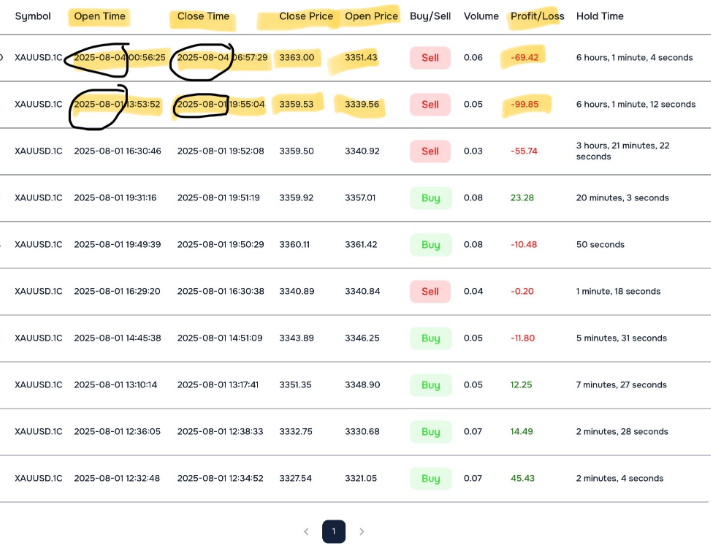Go to previous page arrow
The height and width of the screenshot is (552, 711).
tap(307, 532)
